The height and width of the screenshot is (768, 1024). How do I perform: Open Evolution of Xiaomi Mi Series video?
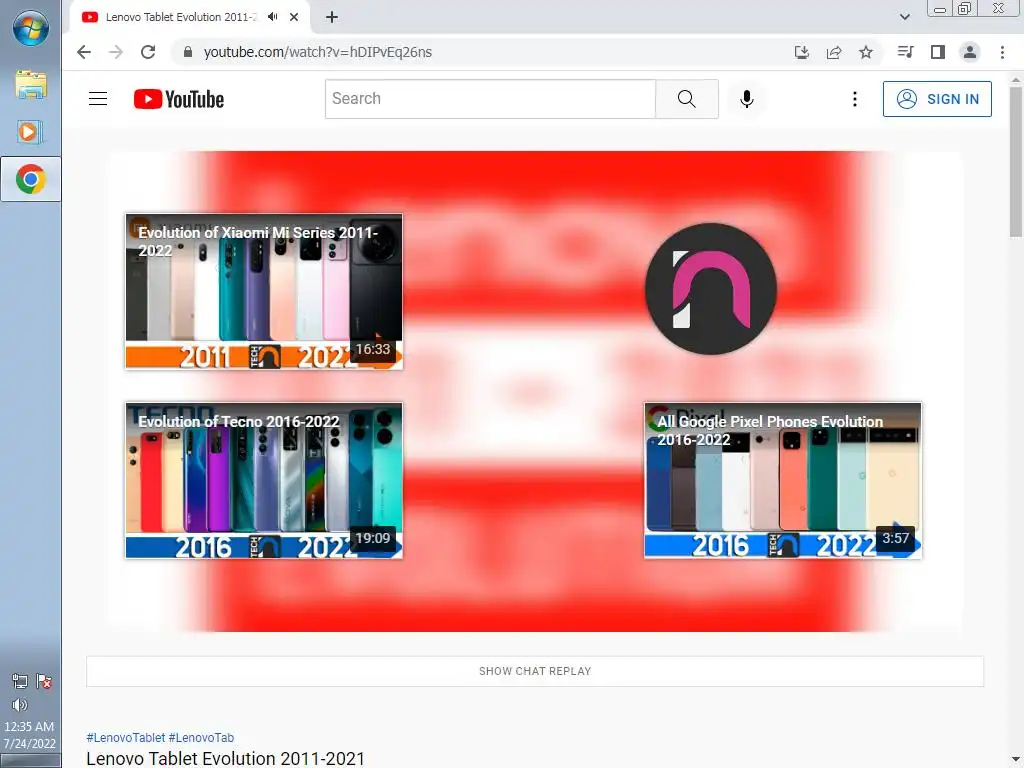[x=264, y=291]
